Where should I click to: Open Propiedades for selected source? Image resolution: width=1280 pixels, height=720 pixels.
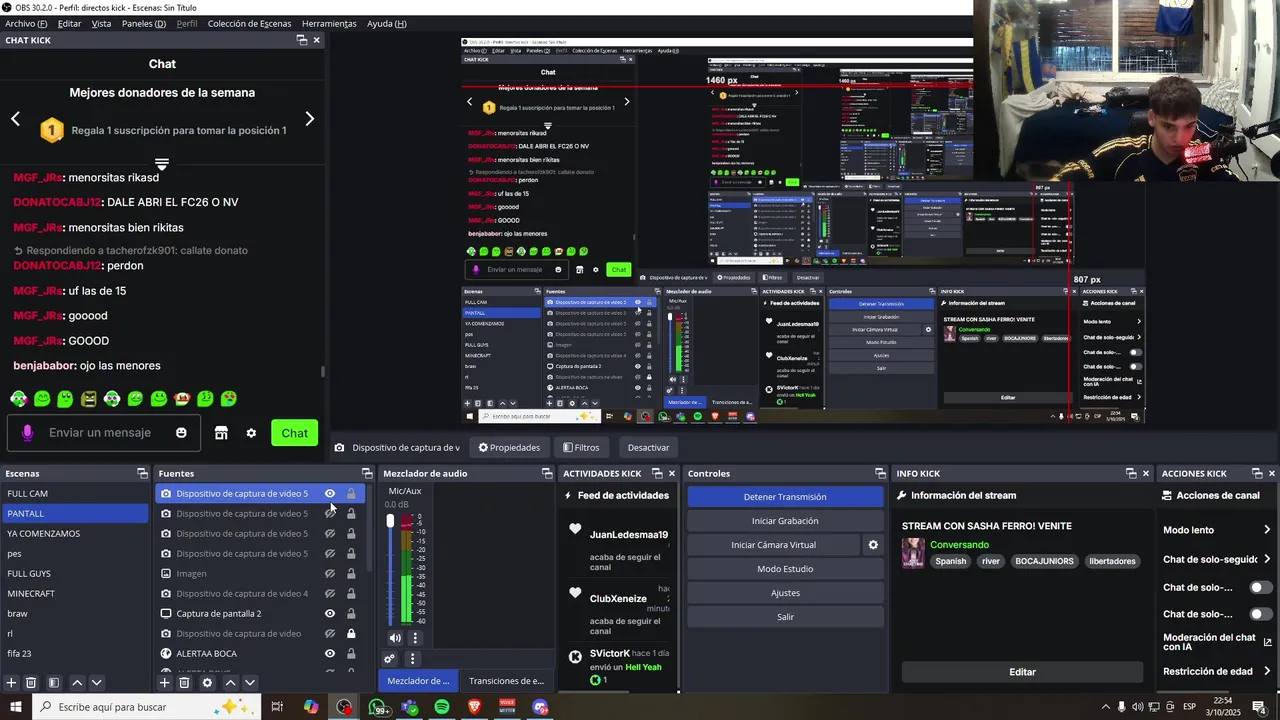point(509,447)
